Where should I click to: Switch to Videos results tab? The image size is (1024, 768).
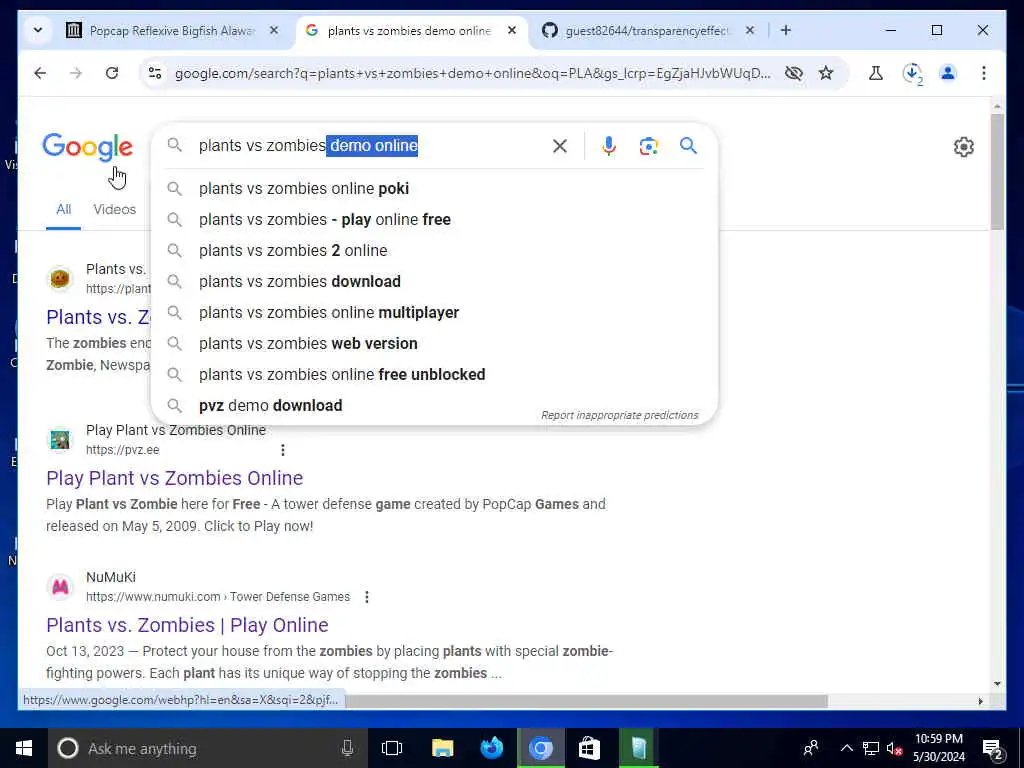[114, 210]
